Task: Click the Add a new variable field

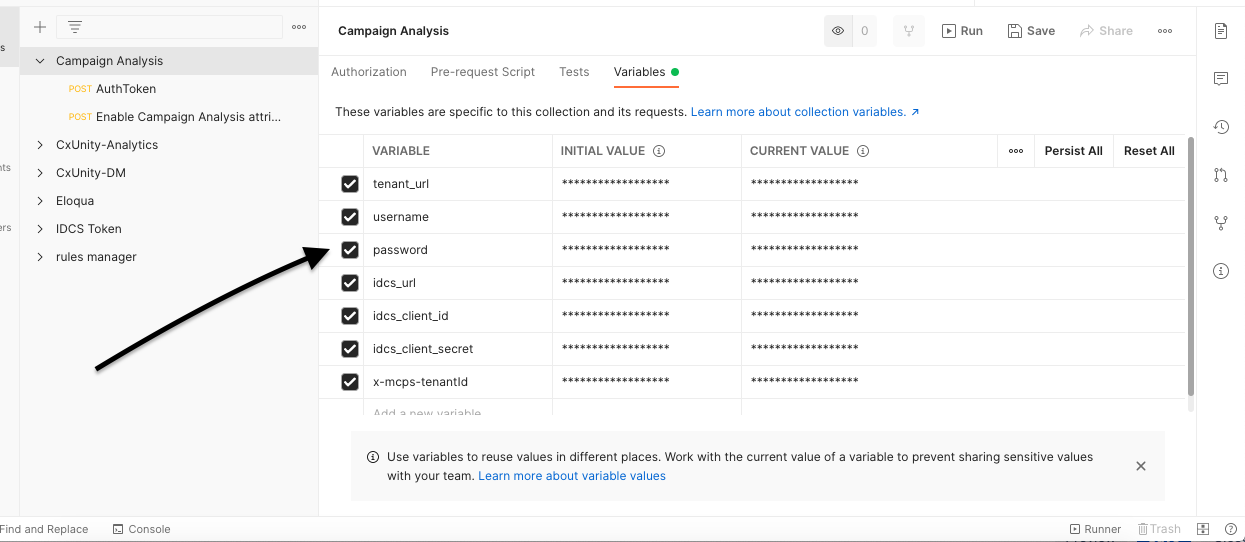Action: [x=427, y=411]
